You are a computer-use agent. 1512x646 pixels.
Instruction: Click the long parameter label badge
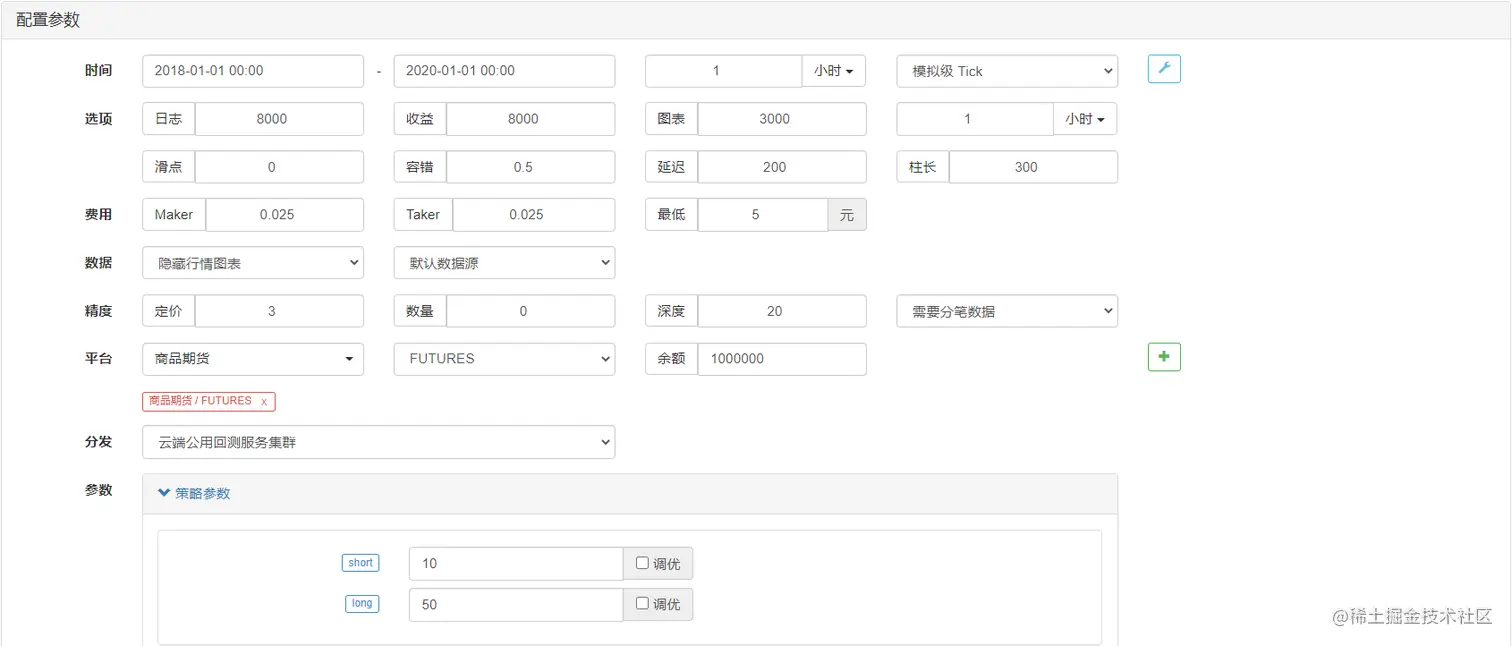362,603
